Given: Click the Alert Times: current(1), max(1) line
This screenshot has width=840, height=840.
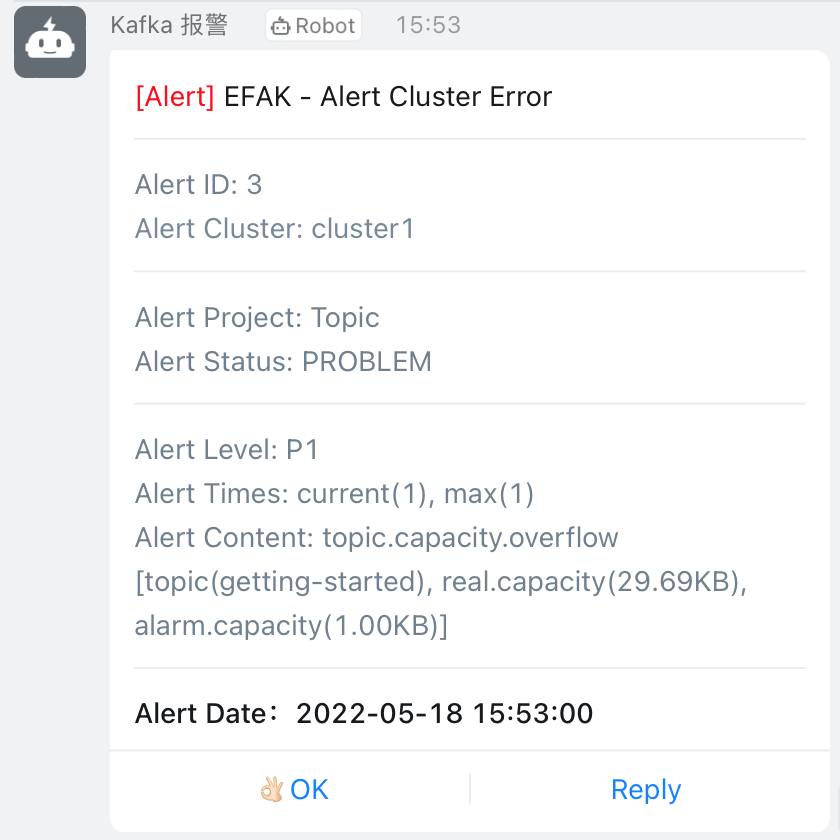Looking at the screenshot, I should pos(335,494).
